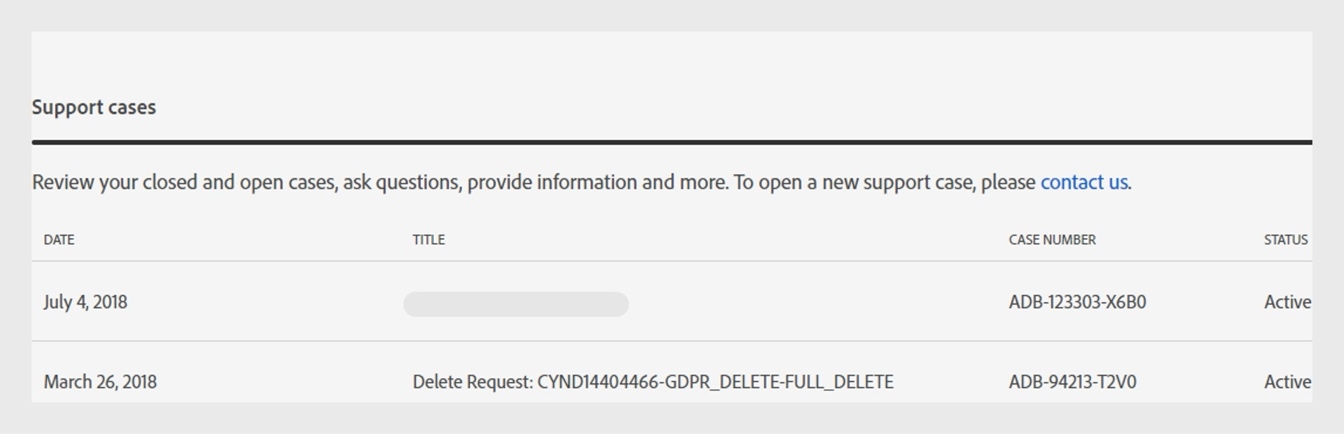Click the line below the column headers
Viewport: 1344px width, 434px height.
point(672,261)
